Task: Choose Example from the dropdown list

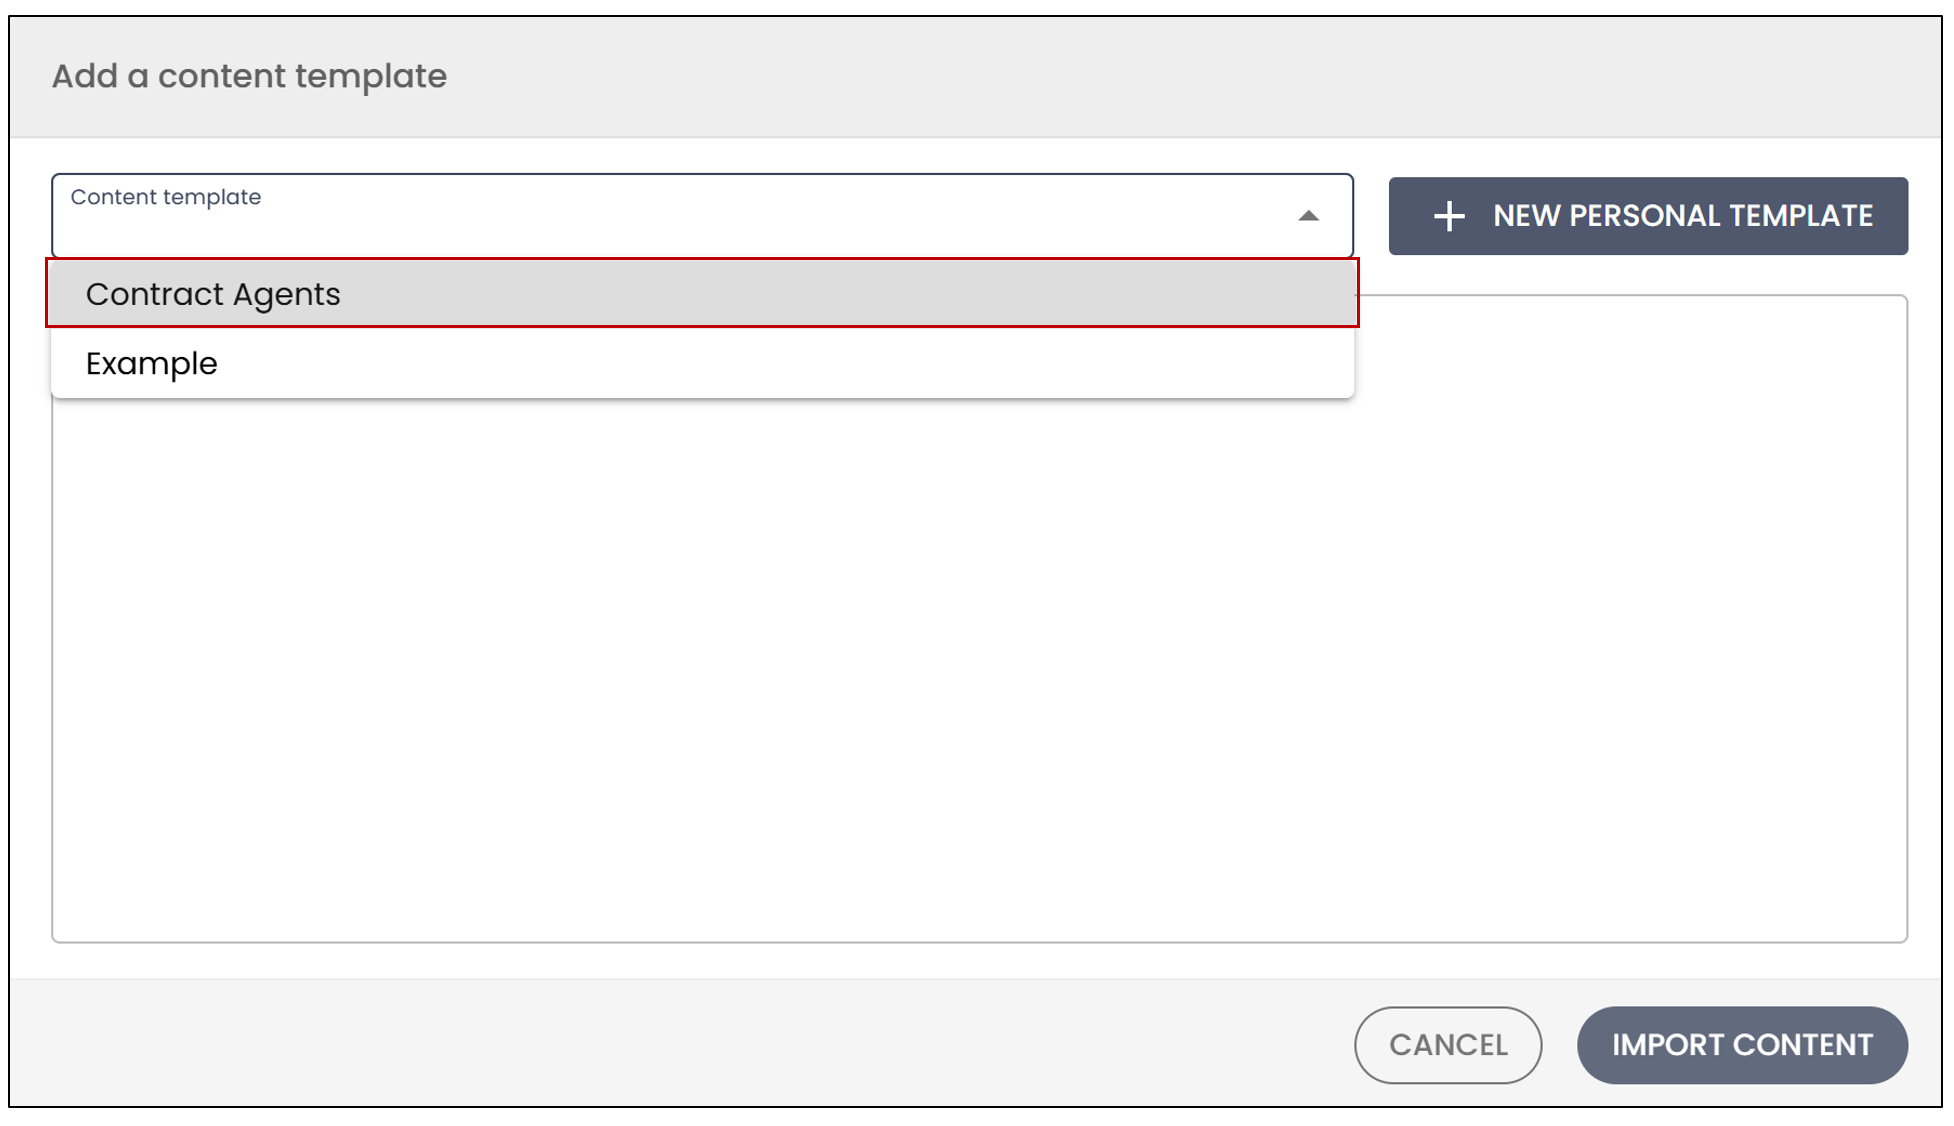Action: point(702,363)
